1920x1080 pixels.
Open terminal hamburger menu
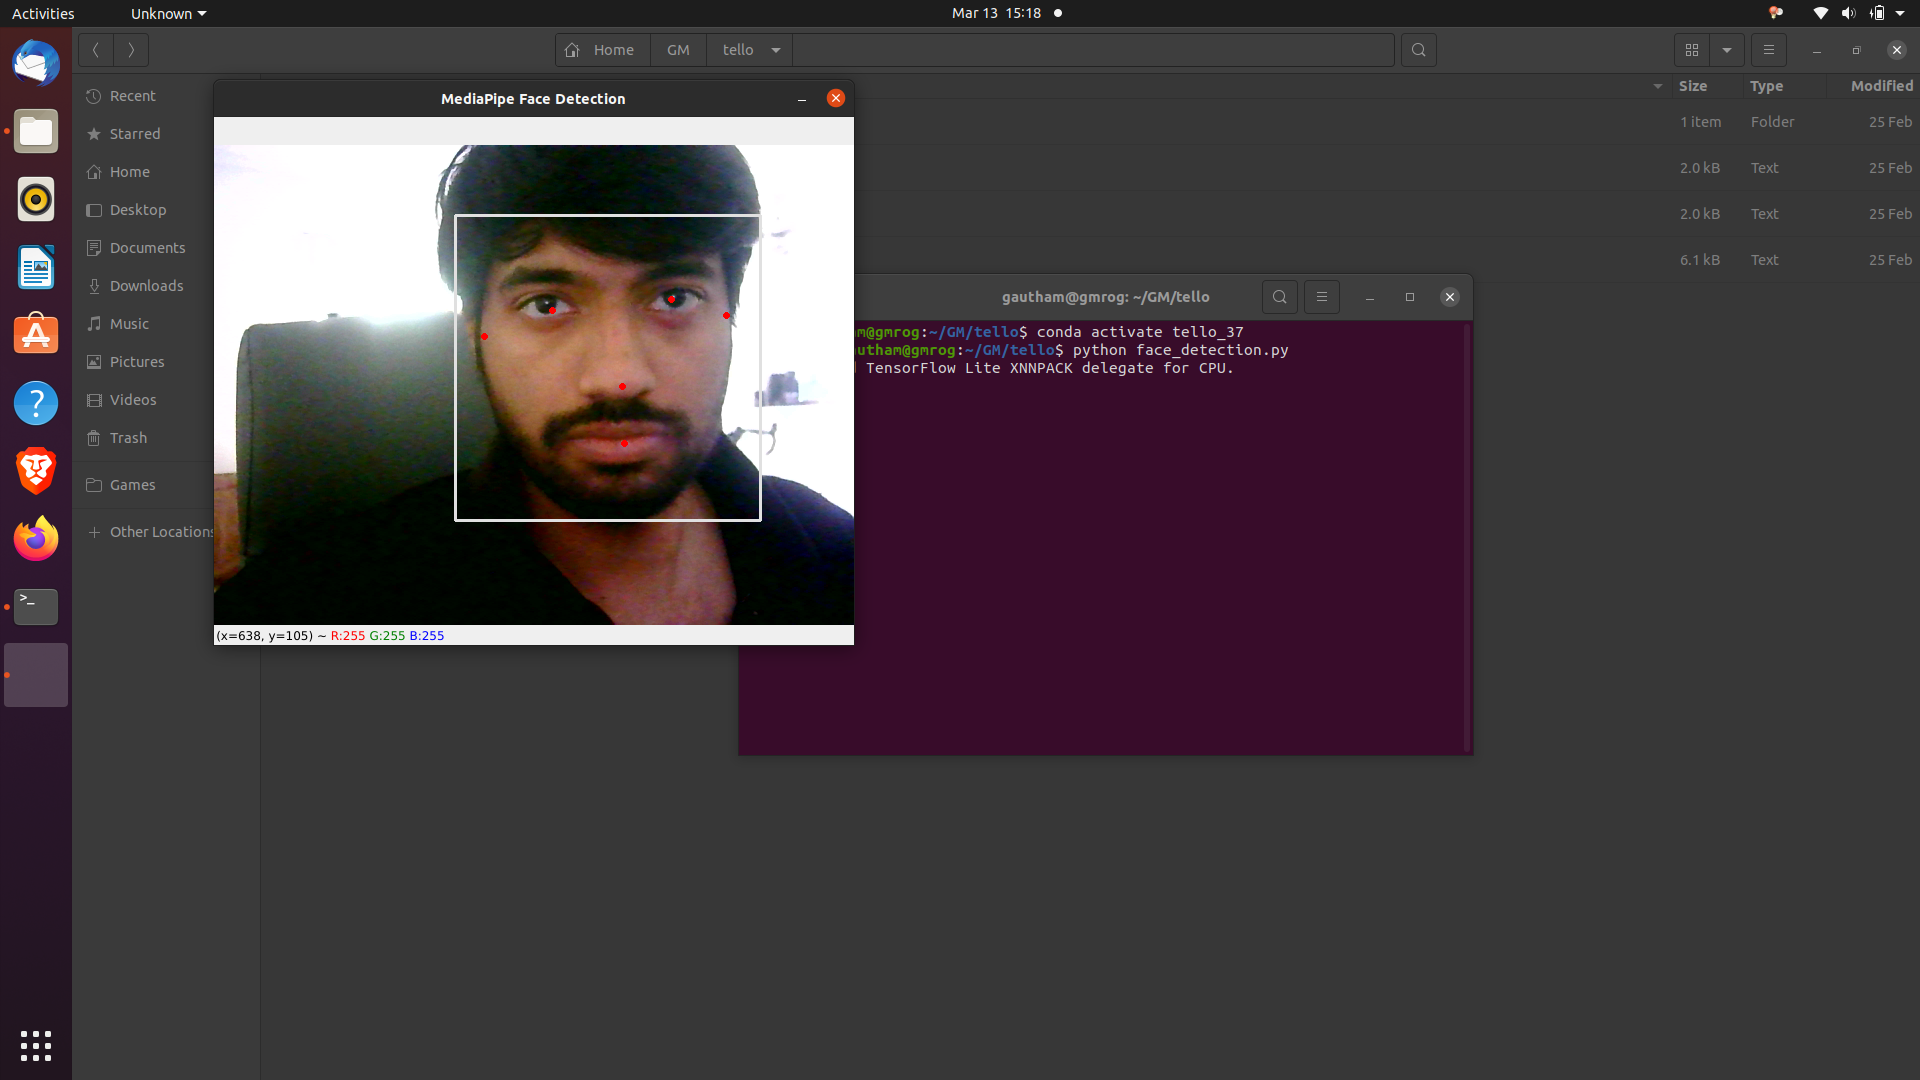(x=1322, y=297)
